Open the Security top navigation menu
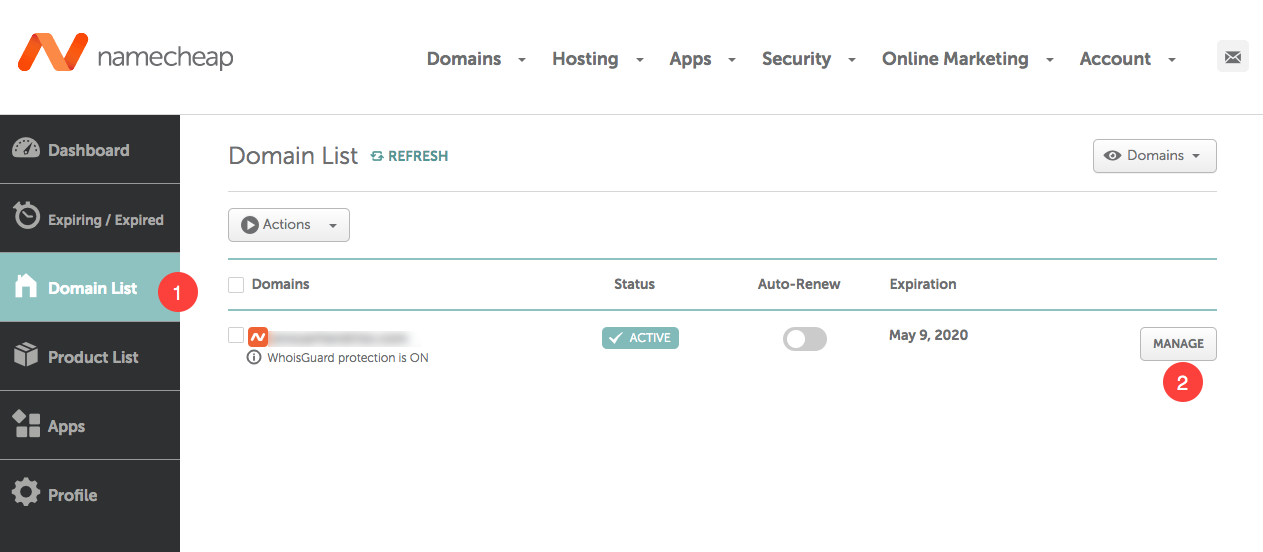 796,59
